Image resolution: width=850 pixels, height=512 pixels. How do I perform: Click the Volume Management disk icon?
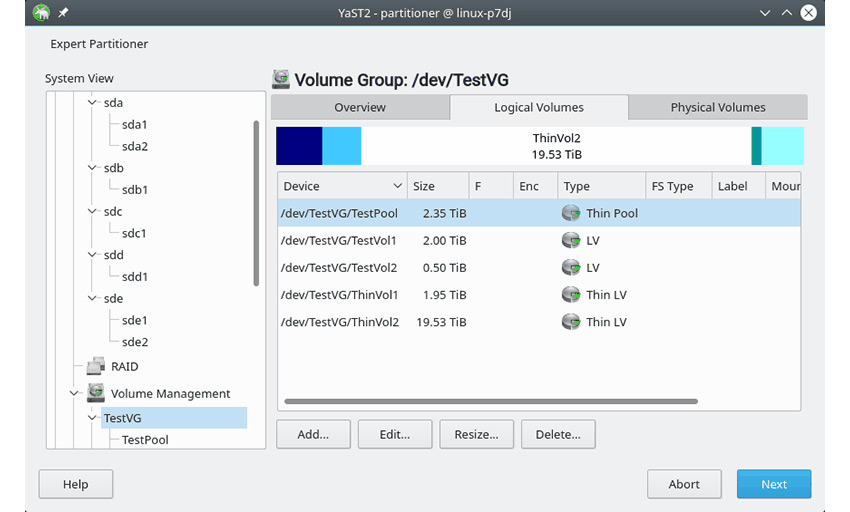pos(96,394)
